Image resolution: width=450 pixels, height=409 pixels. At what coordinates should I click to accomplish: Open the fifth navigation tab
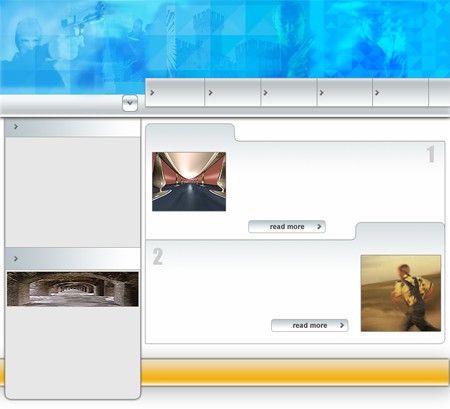[400, 93]
